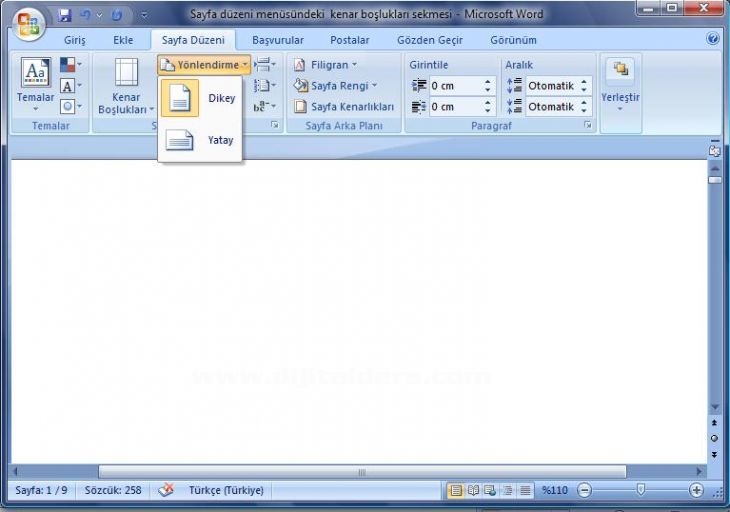The height and width of the screenshot is (512, 730).
Task: Open the Filigran watermark menu
Action: click(325, 65)
